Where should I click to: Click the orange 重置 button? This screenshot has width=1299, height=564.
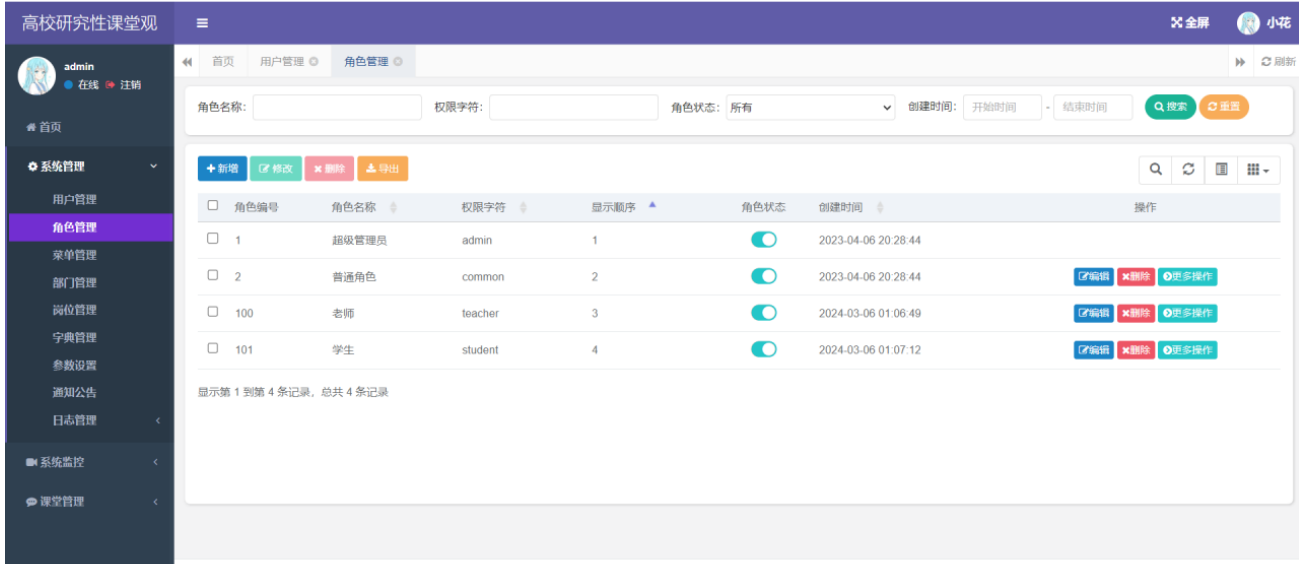pos(1224,107)
